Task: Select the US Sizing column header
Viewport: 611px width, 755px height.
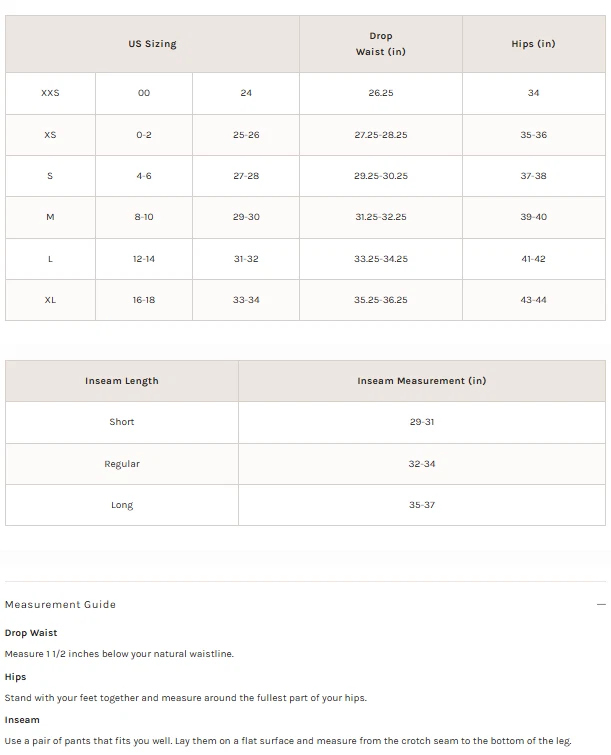Action: 152,44
